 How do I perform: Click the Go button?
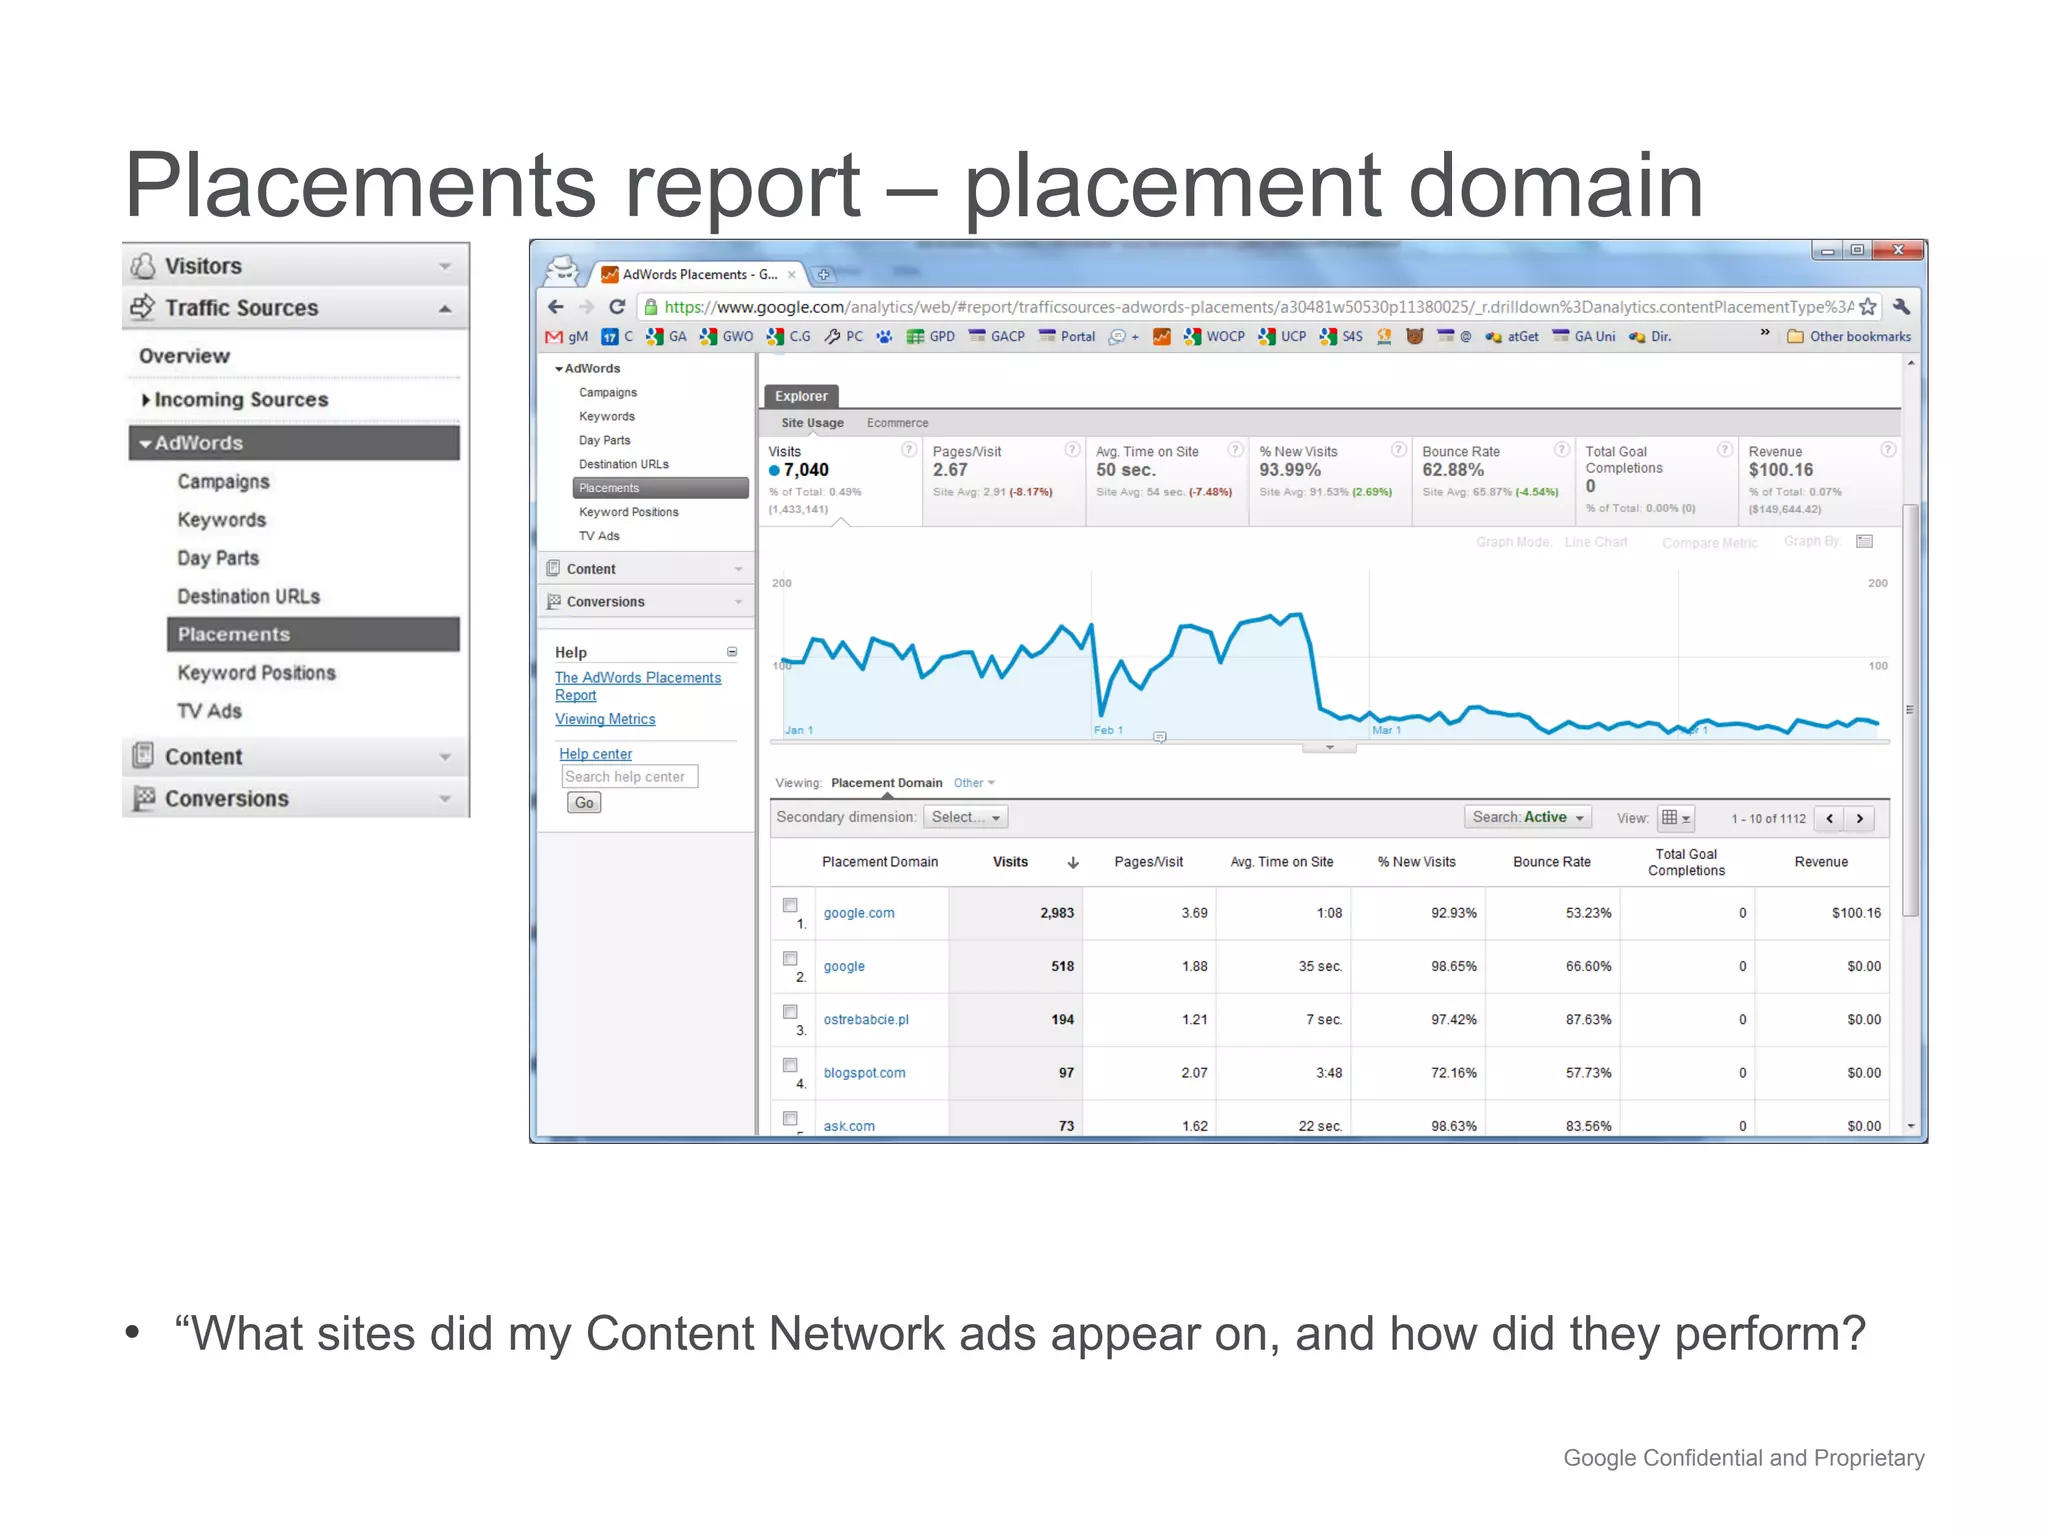coord(584,803)
